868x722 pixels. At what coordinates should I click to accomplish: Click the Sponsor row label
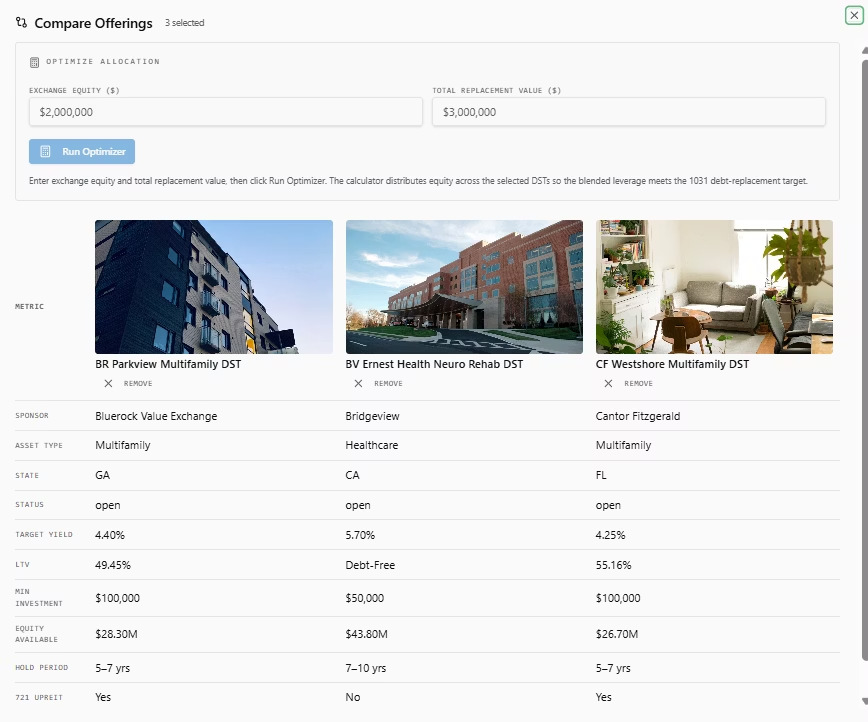point(32,415)
